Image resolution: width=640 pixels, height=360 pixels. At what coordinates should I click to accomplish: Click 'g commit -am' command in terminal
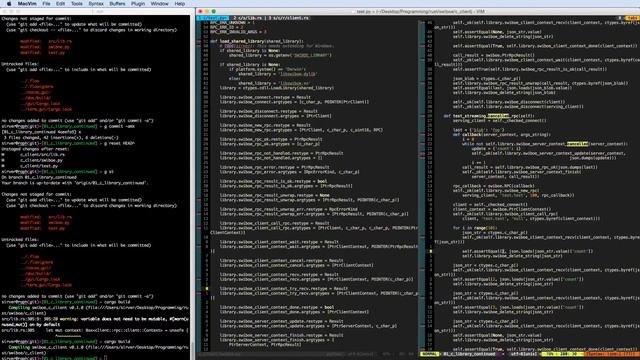pyautogui.click(x=118, y=126)
